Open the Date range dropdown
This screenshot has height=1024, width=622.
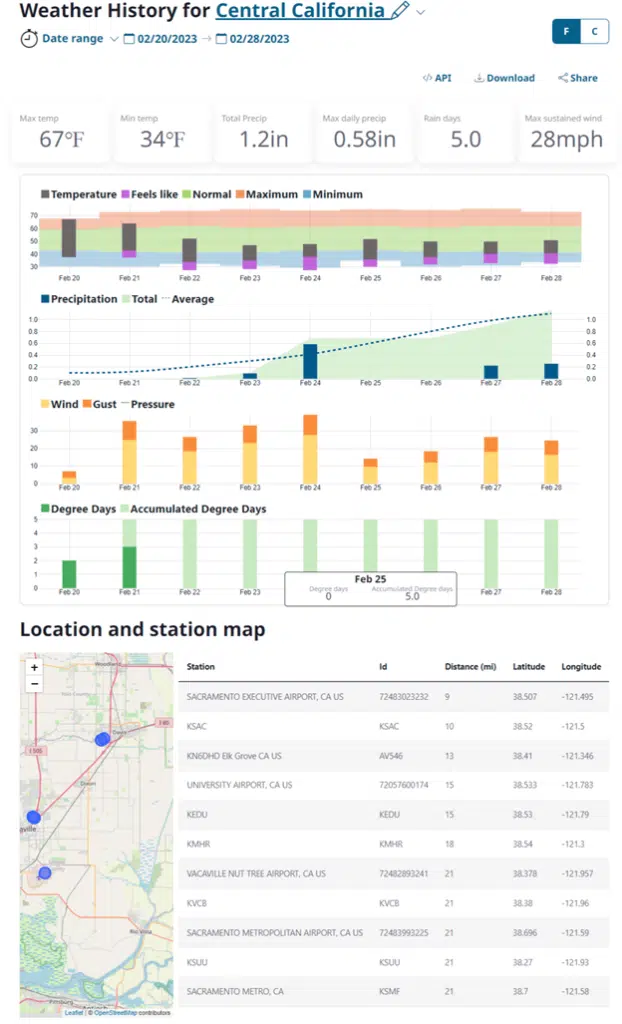pyautogui.click(x=113, y=39)
